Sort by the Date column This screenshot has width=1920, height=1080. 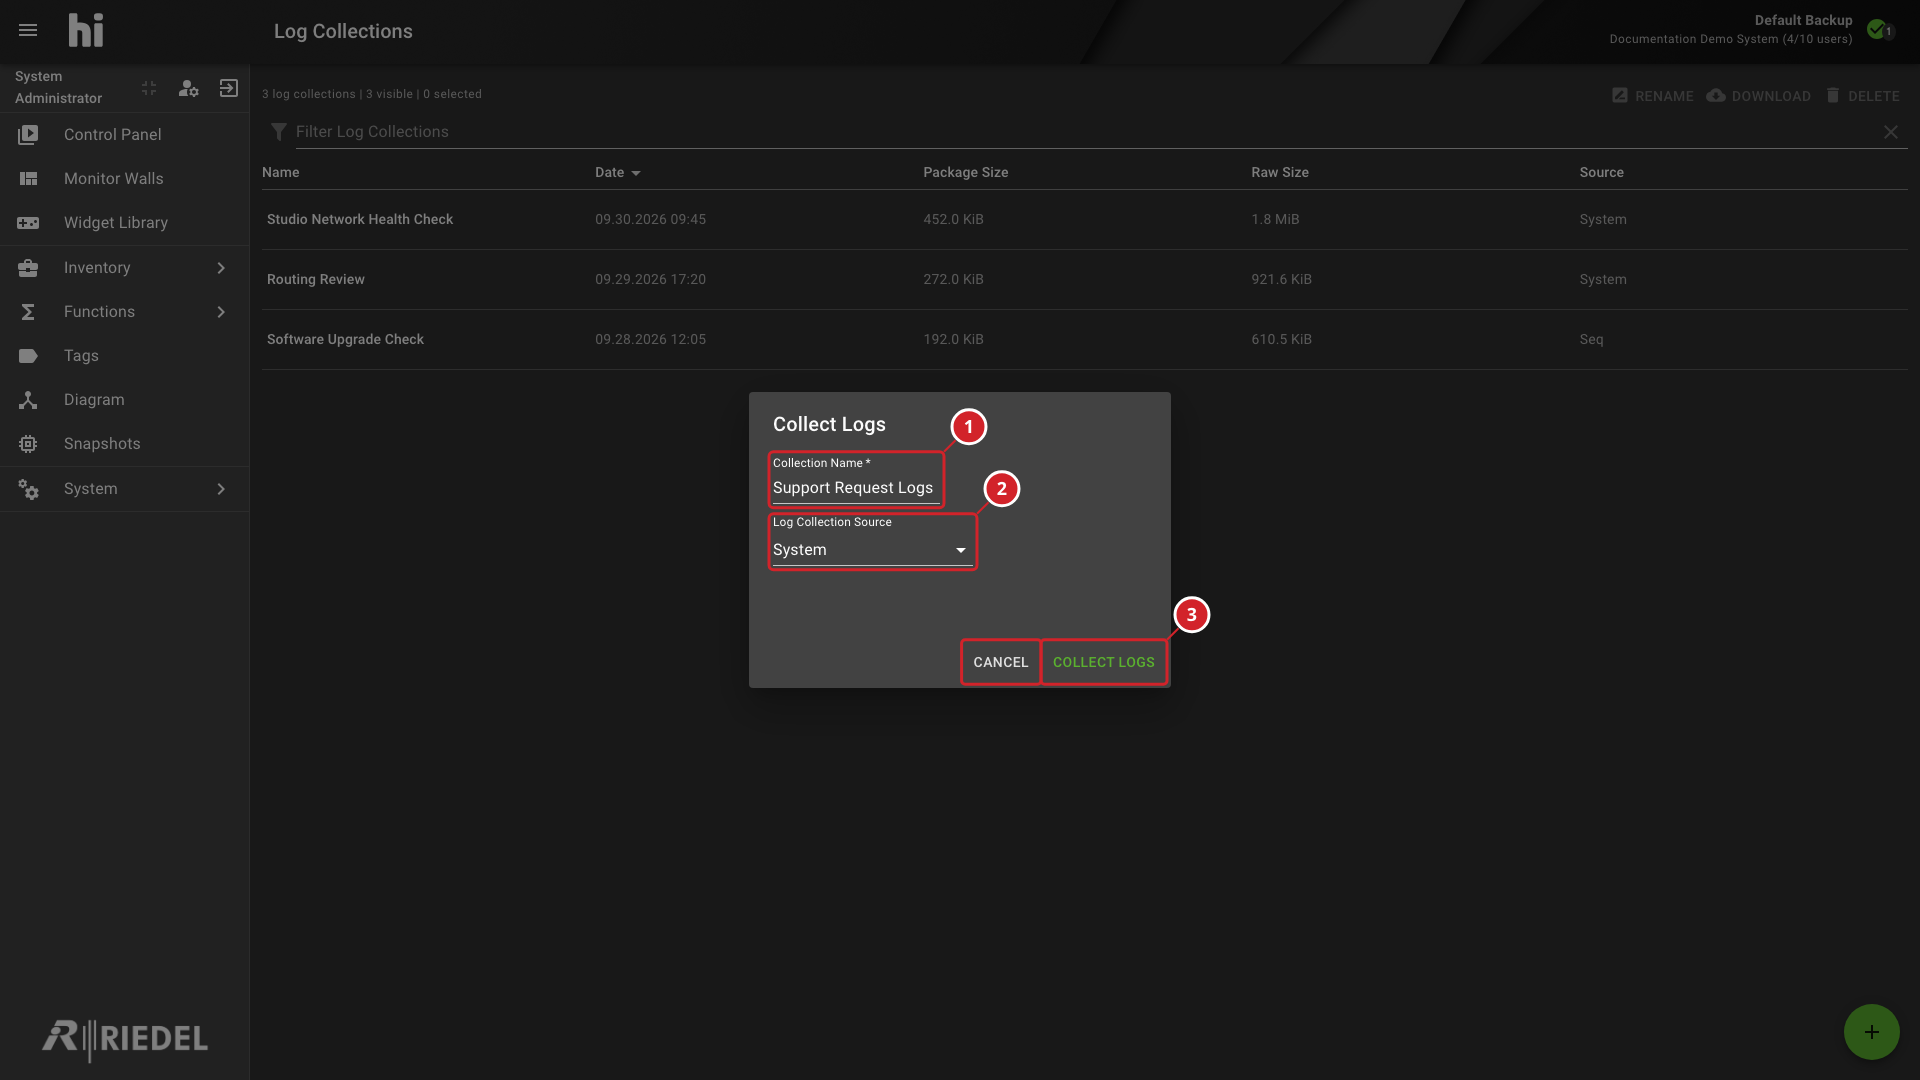[x=617, y=173]
